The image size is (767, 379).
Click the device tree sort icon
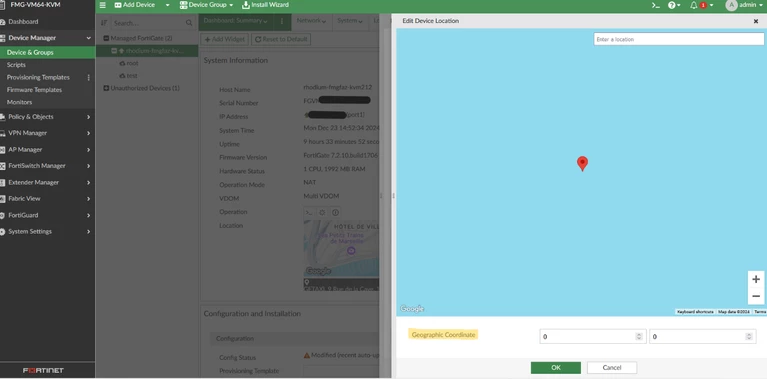[104, 23]
